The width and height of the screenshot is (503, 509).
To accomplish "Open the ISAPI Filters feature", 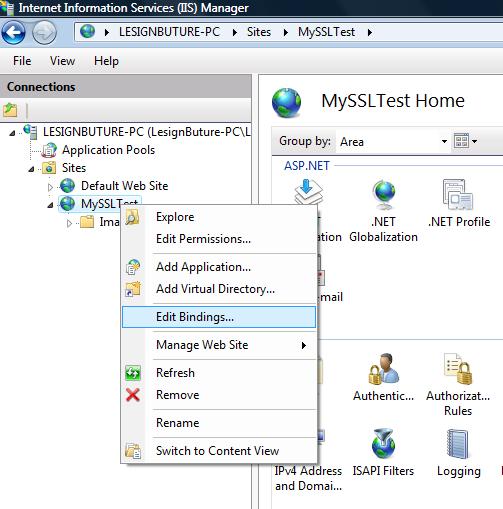I will click(x=383, y=452).
